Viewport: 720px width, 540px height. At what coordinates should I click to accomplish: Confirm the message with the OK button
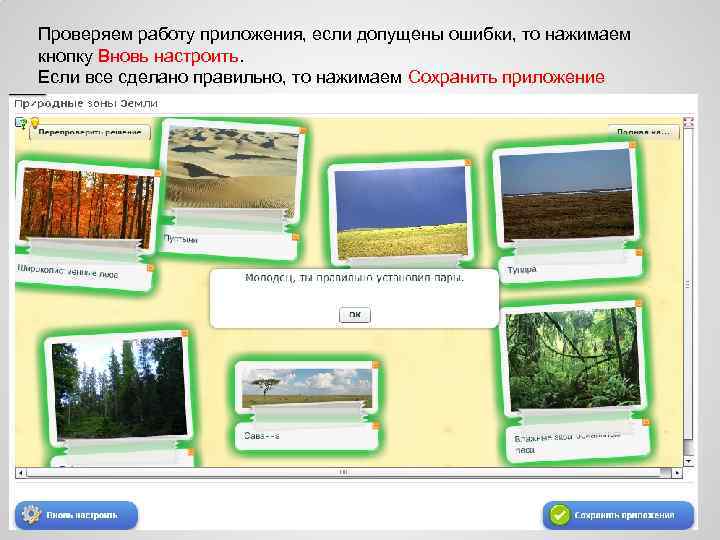click(354, 315)
